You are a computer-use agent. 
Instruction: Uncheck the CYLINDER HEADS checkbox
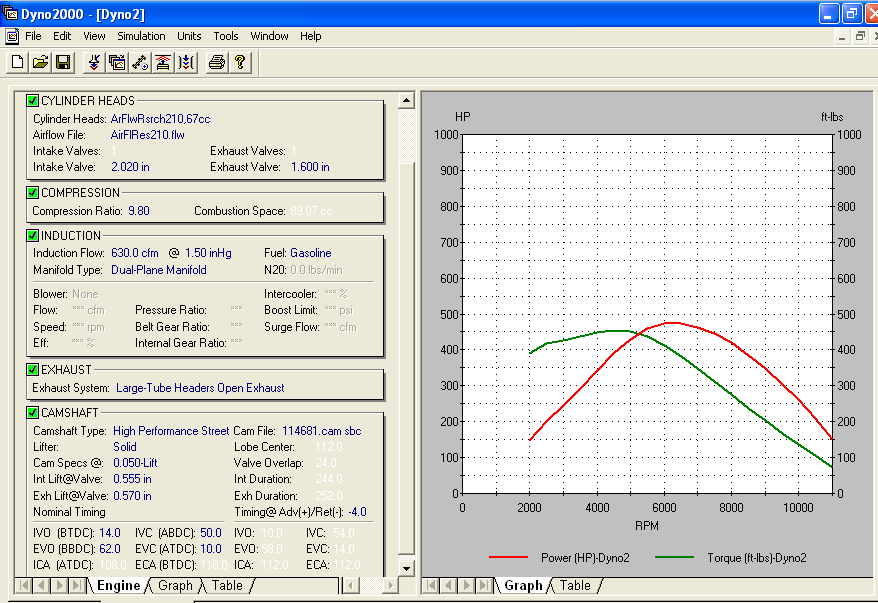click(33, 101)
